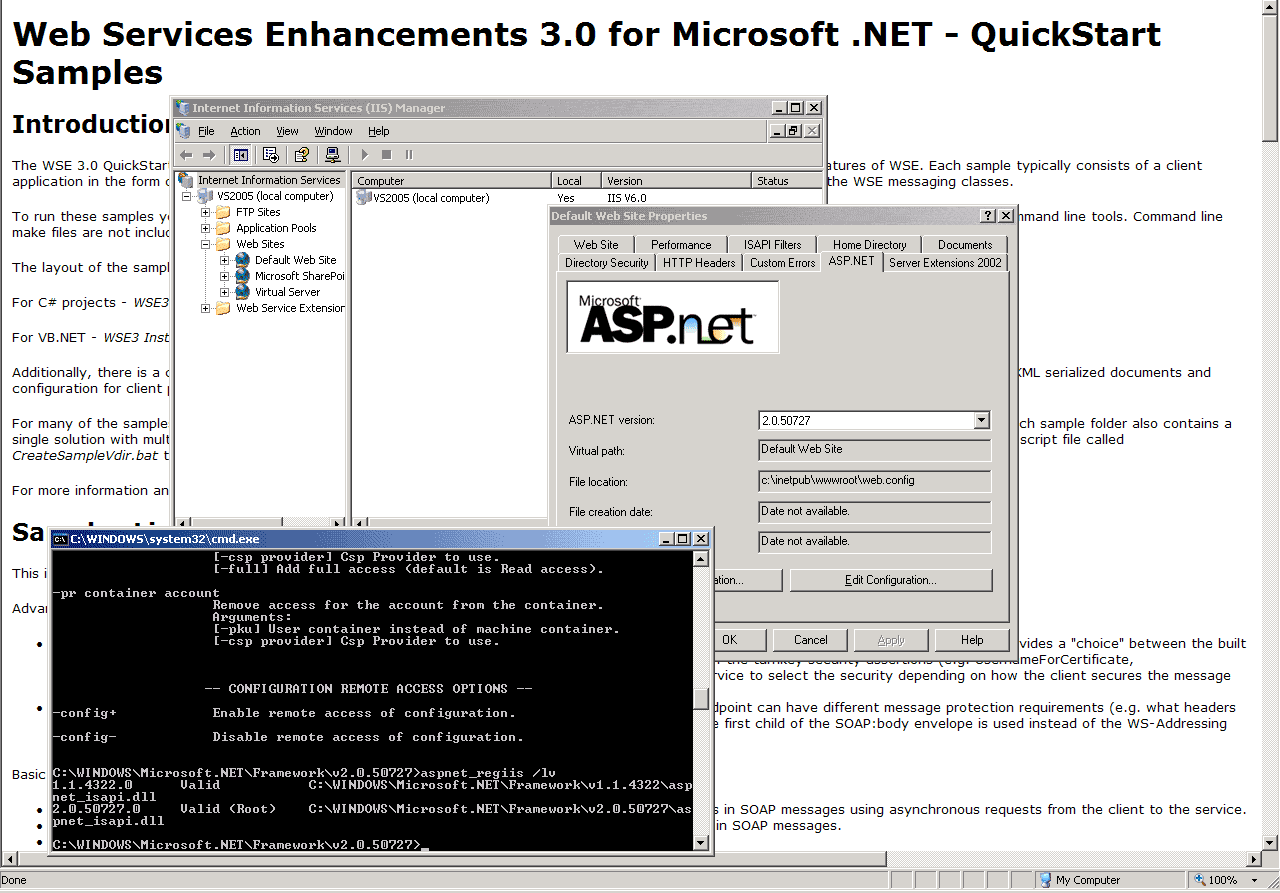Toggle the Show/Hide Console Tree toolbar icon
This screenshot has width=1280, height=893.
point(240,155)
